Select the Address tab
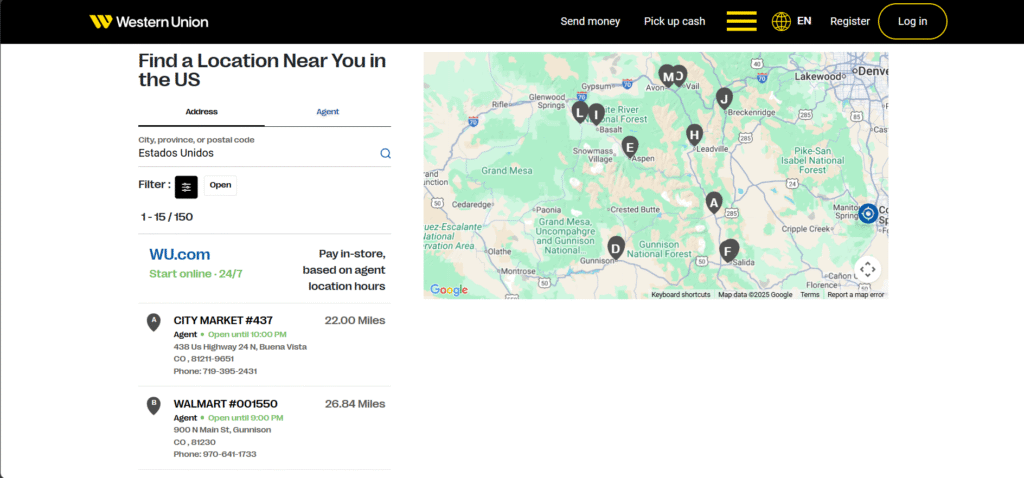This screenshot has width=1024, height=478. click(201, 112)
